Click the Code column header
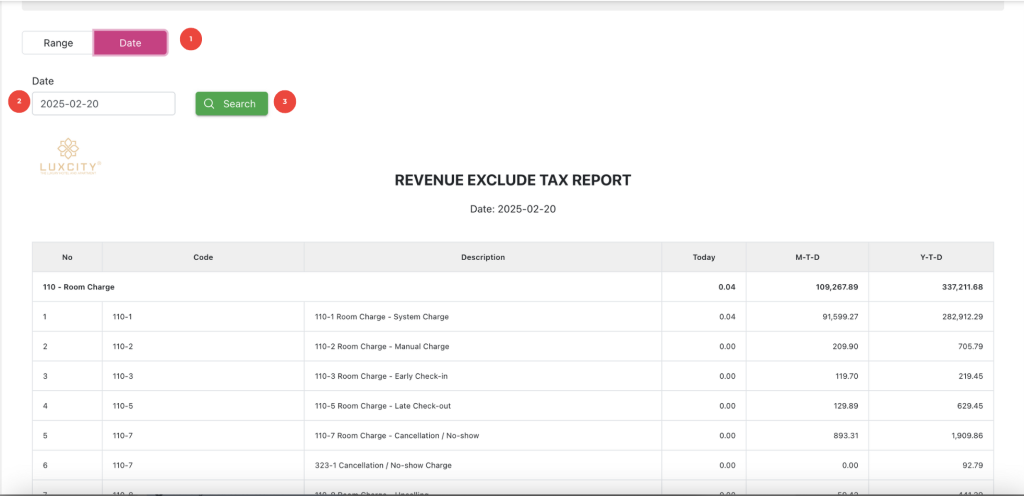The height and width of the screenshot is (496, 1024). 203,257
